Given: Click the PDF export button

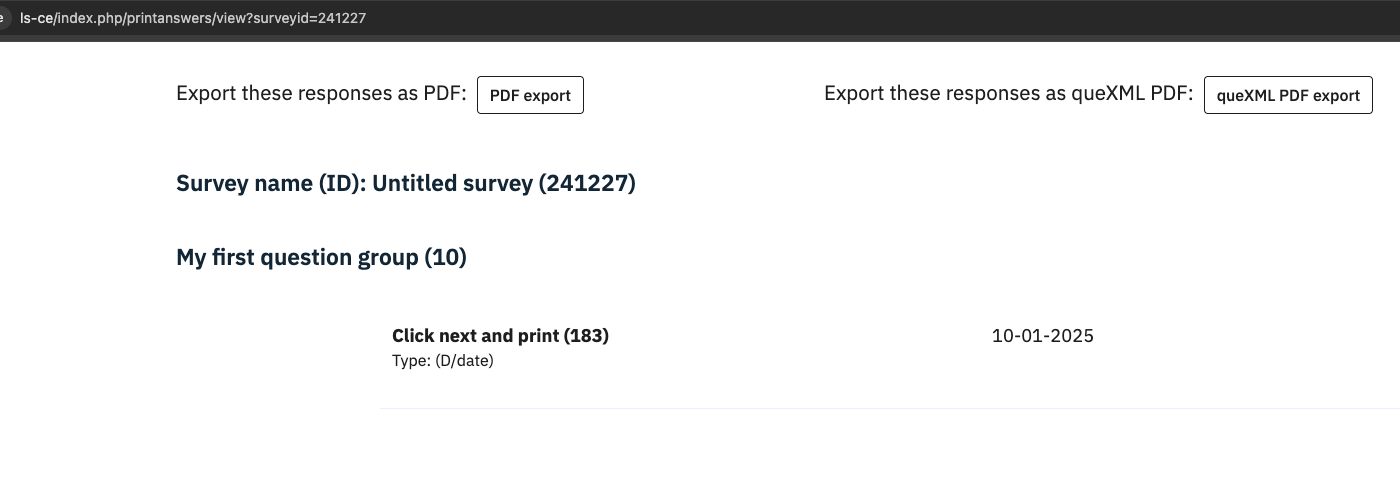Looking at the screenshot, I should [x=530, y=95].
